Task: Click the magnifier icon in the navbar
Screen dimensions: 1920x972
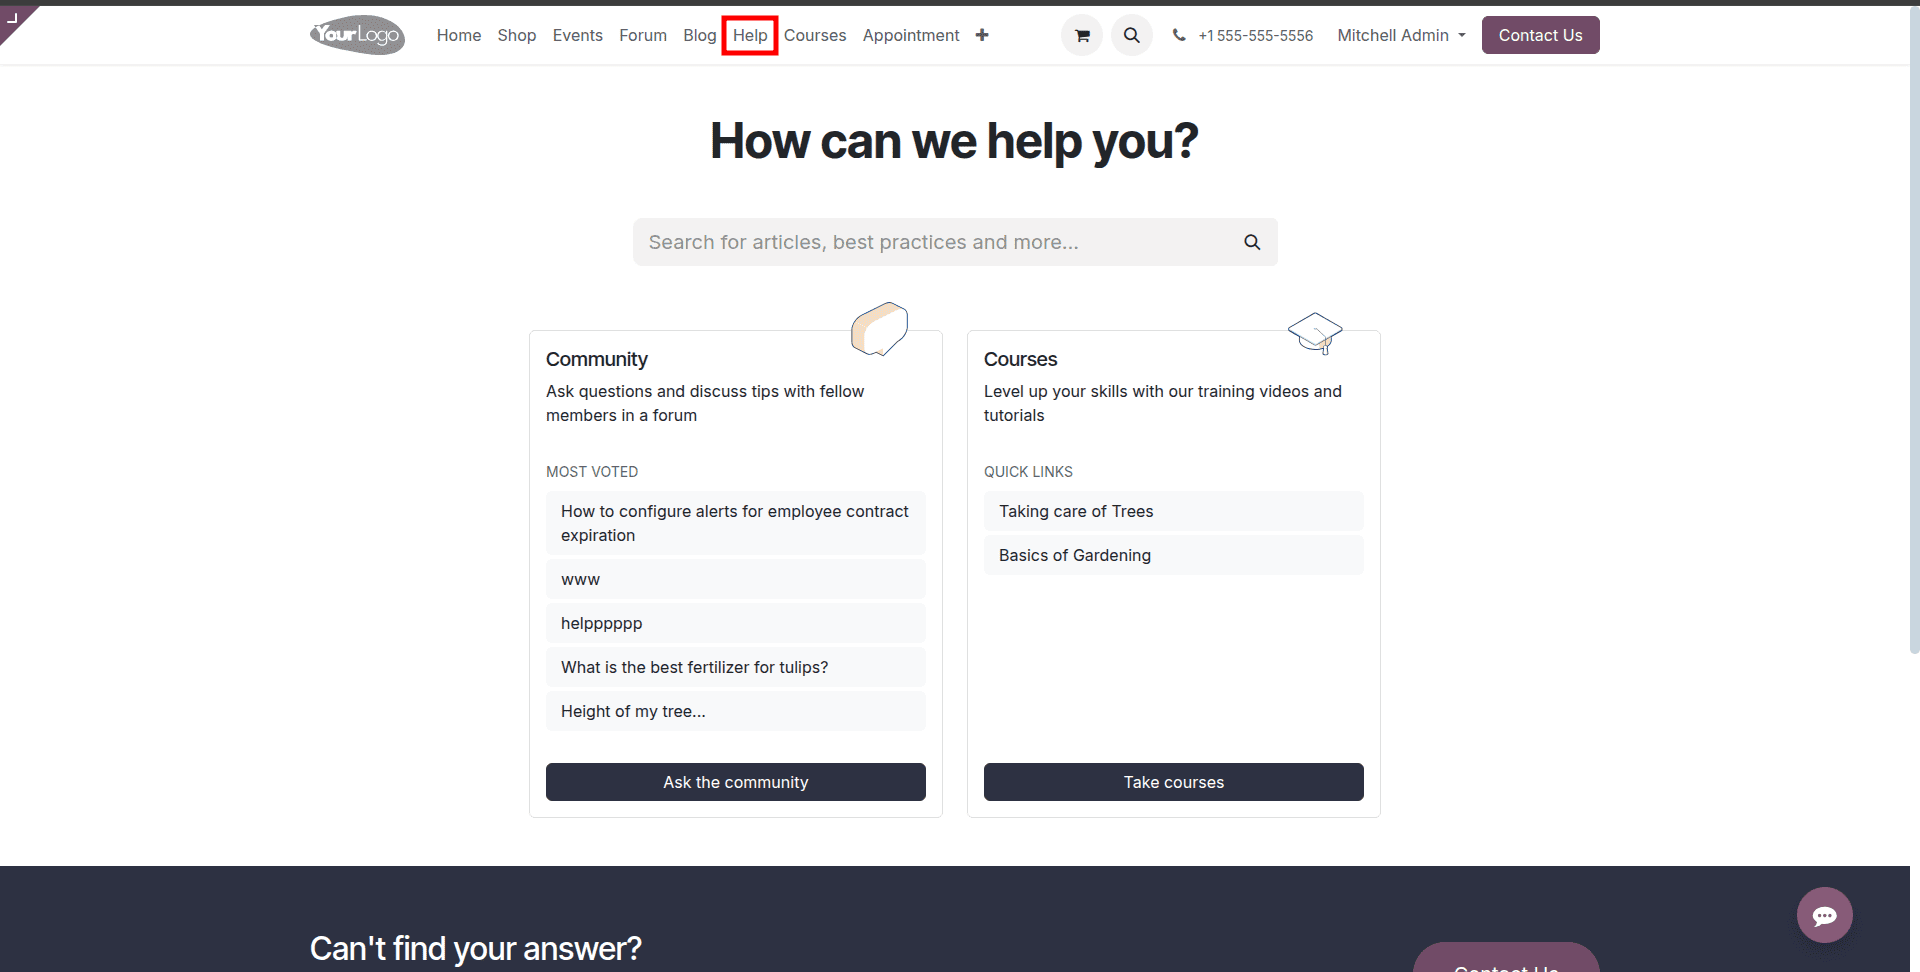Action: point(1131,35)
